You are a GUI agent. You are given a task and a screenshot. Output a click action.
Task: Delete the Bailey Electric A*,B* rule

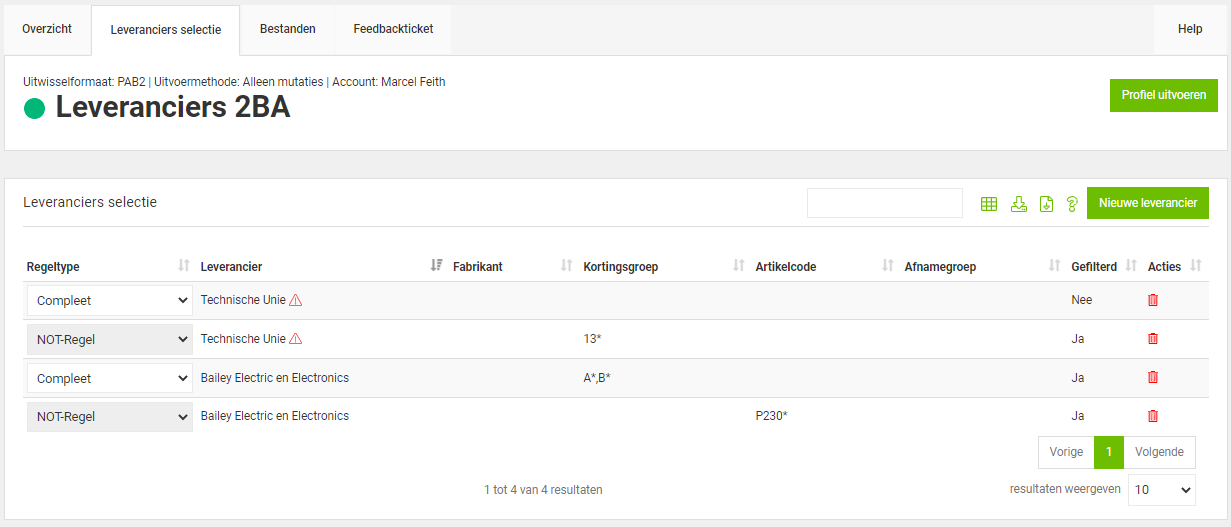[1152, 378]
